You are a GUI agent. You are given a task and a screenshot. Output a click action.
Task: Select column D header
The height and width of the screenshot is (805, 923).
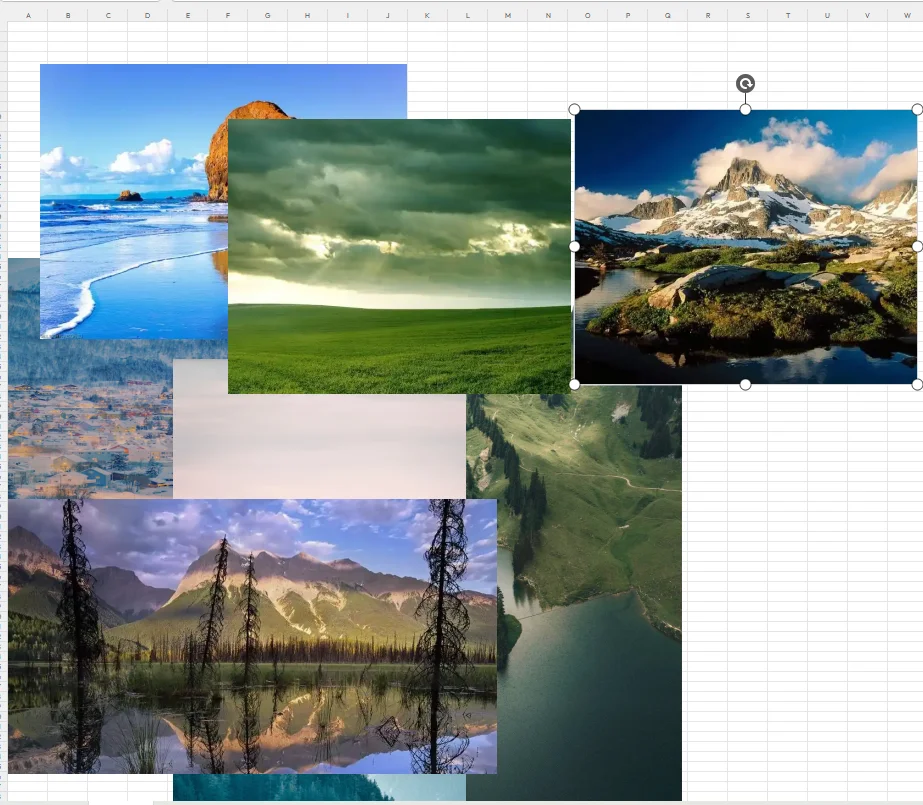(x=148, y=15)
